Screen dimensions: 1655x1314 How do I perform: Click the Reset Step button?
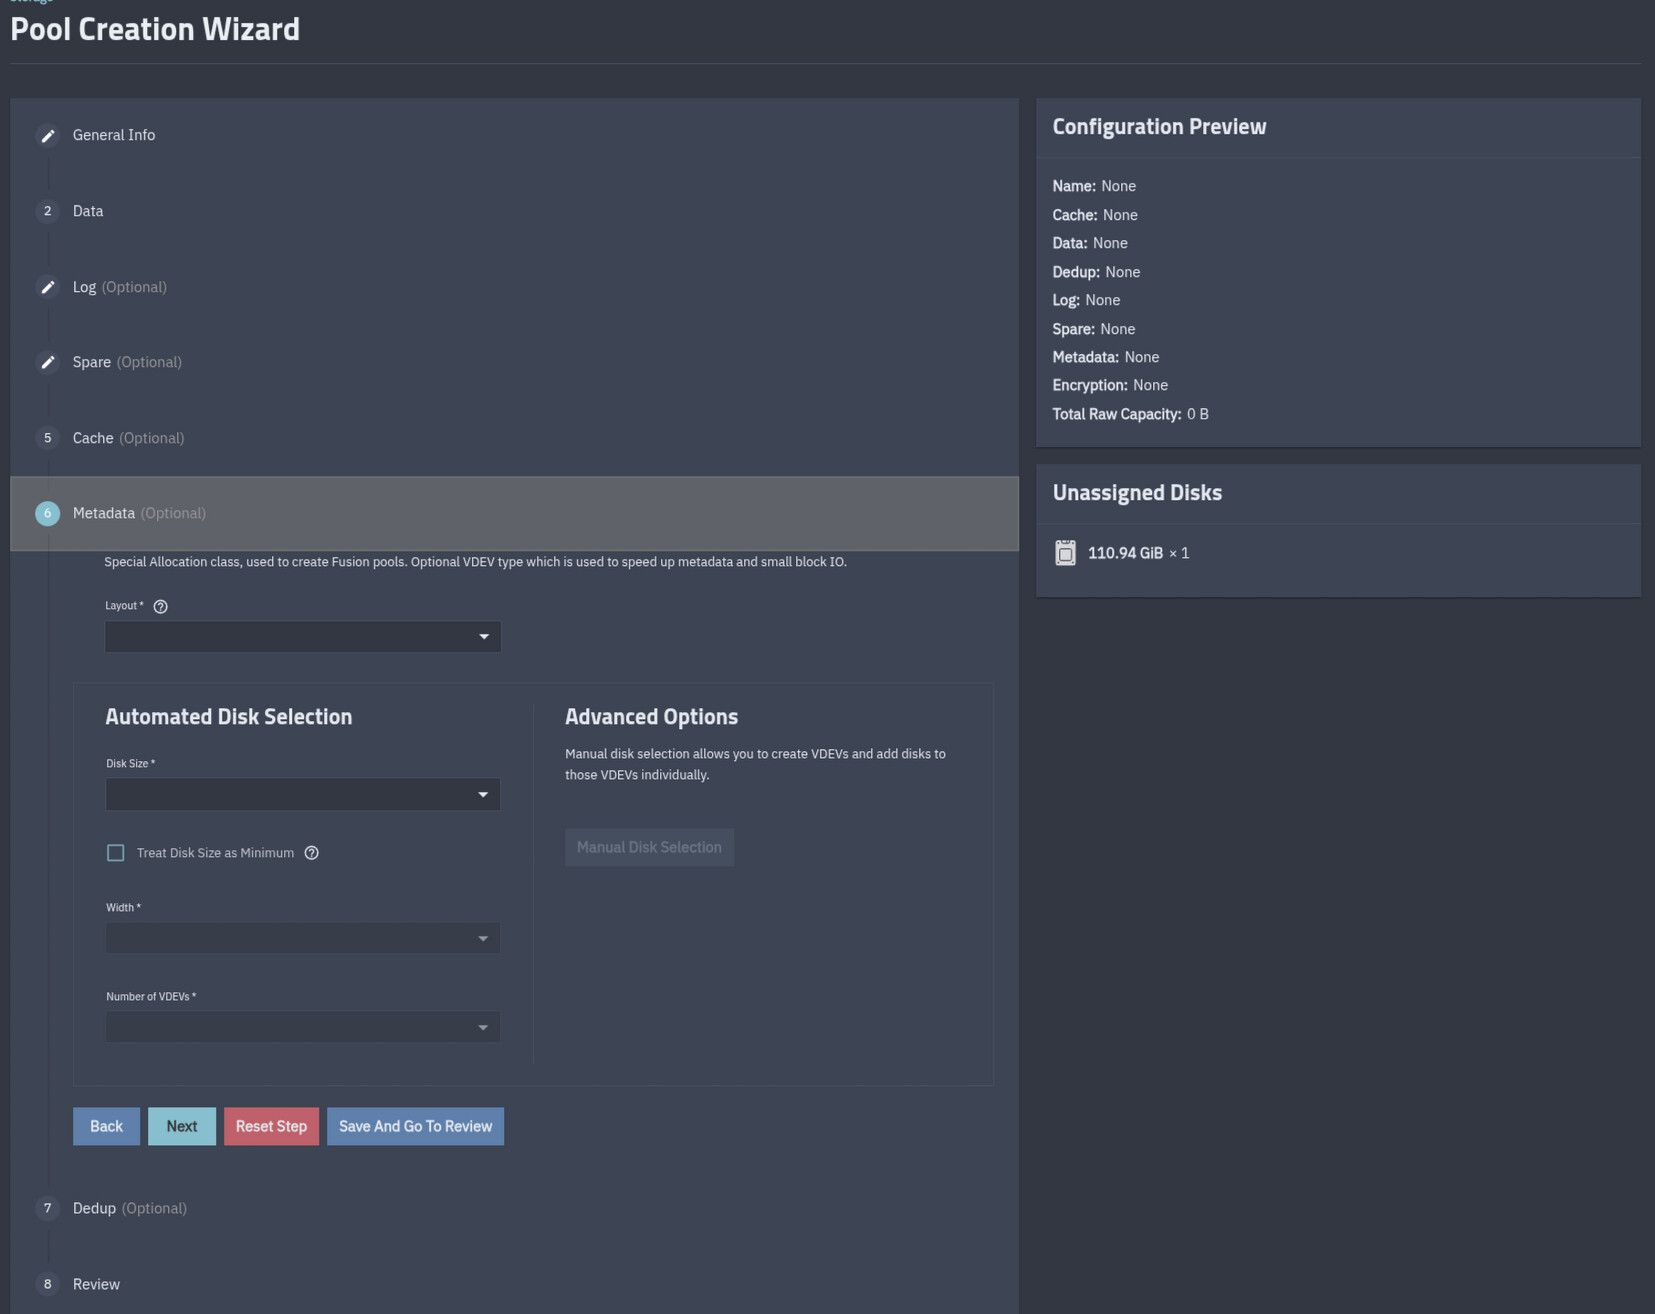(x=271, y=1126)
